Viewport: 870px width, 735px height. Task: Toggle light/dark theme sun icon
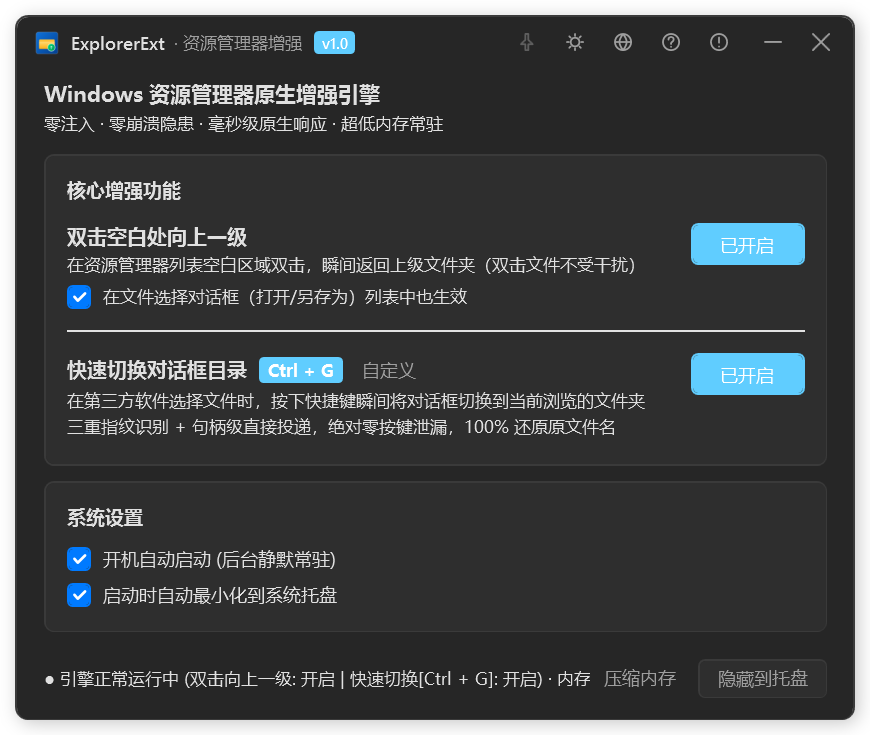pos(575,42)
